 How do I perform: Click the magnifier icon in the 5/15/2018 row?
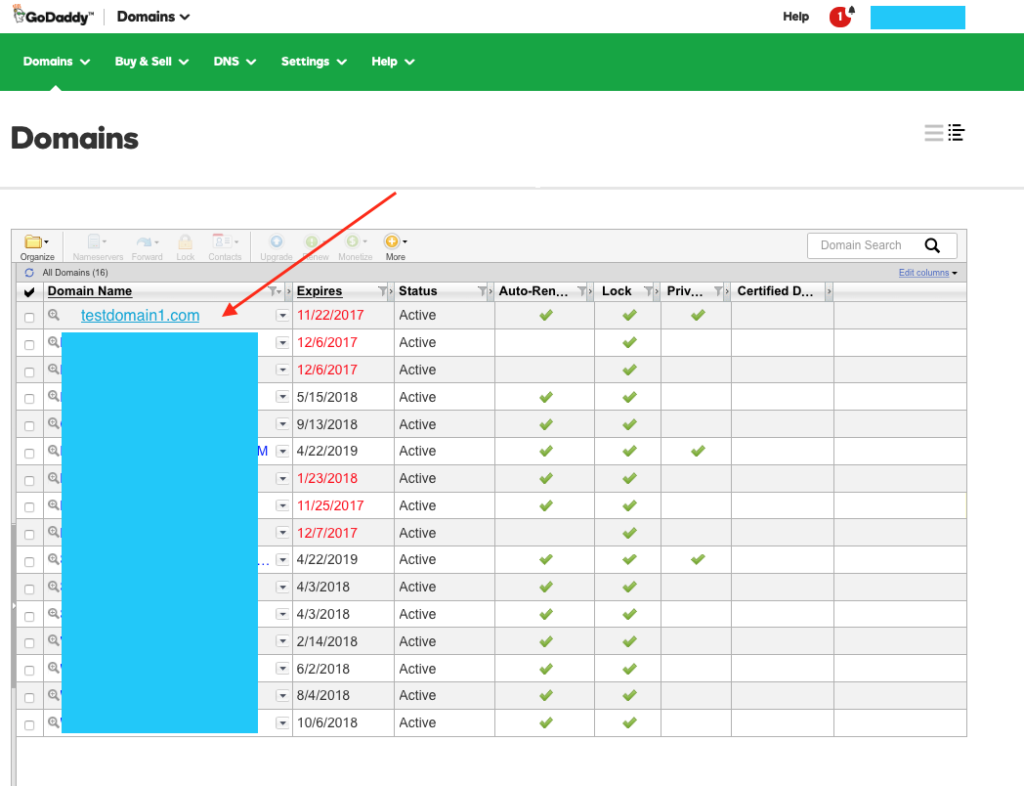54,396
